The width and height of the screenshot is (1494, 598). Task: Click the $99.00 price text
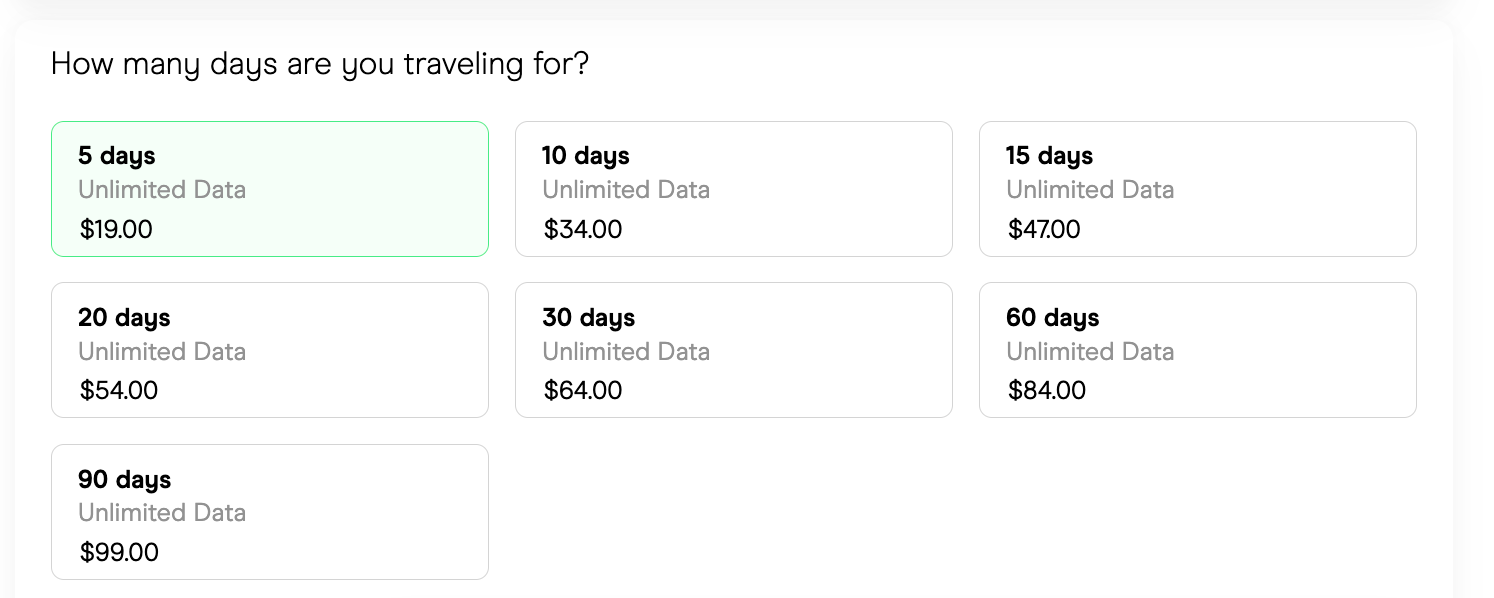pos(119,552)
